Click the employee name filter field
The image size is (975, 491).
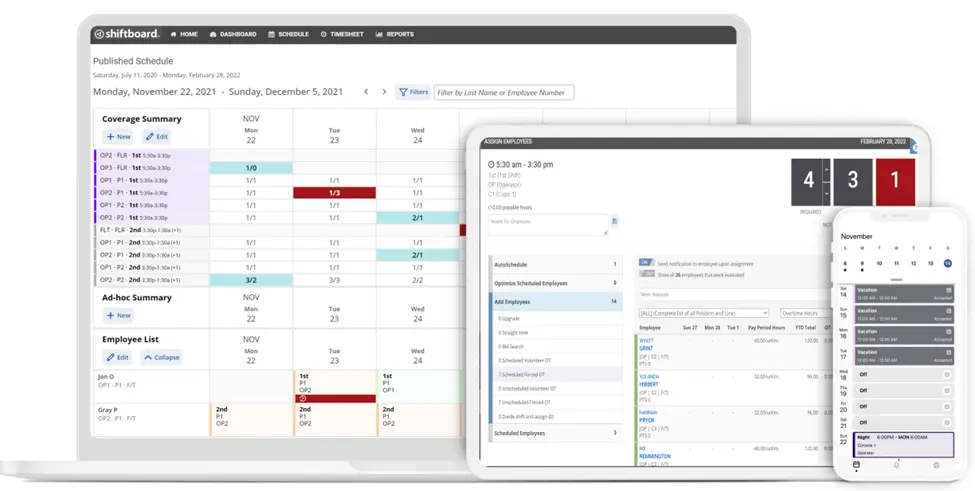click(504, 92)
